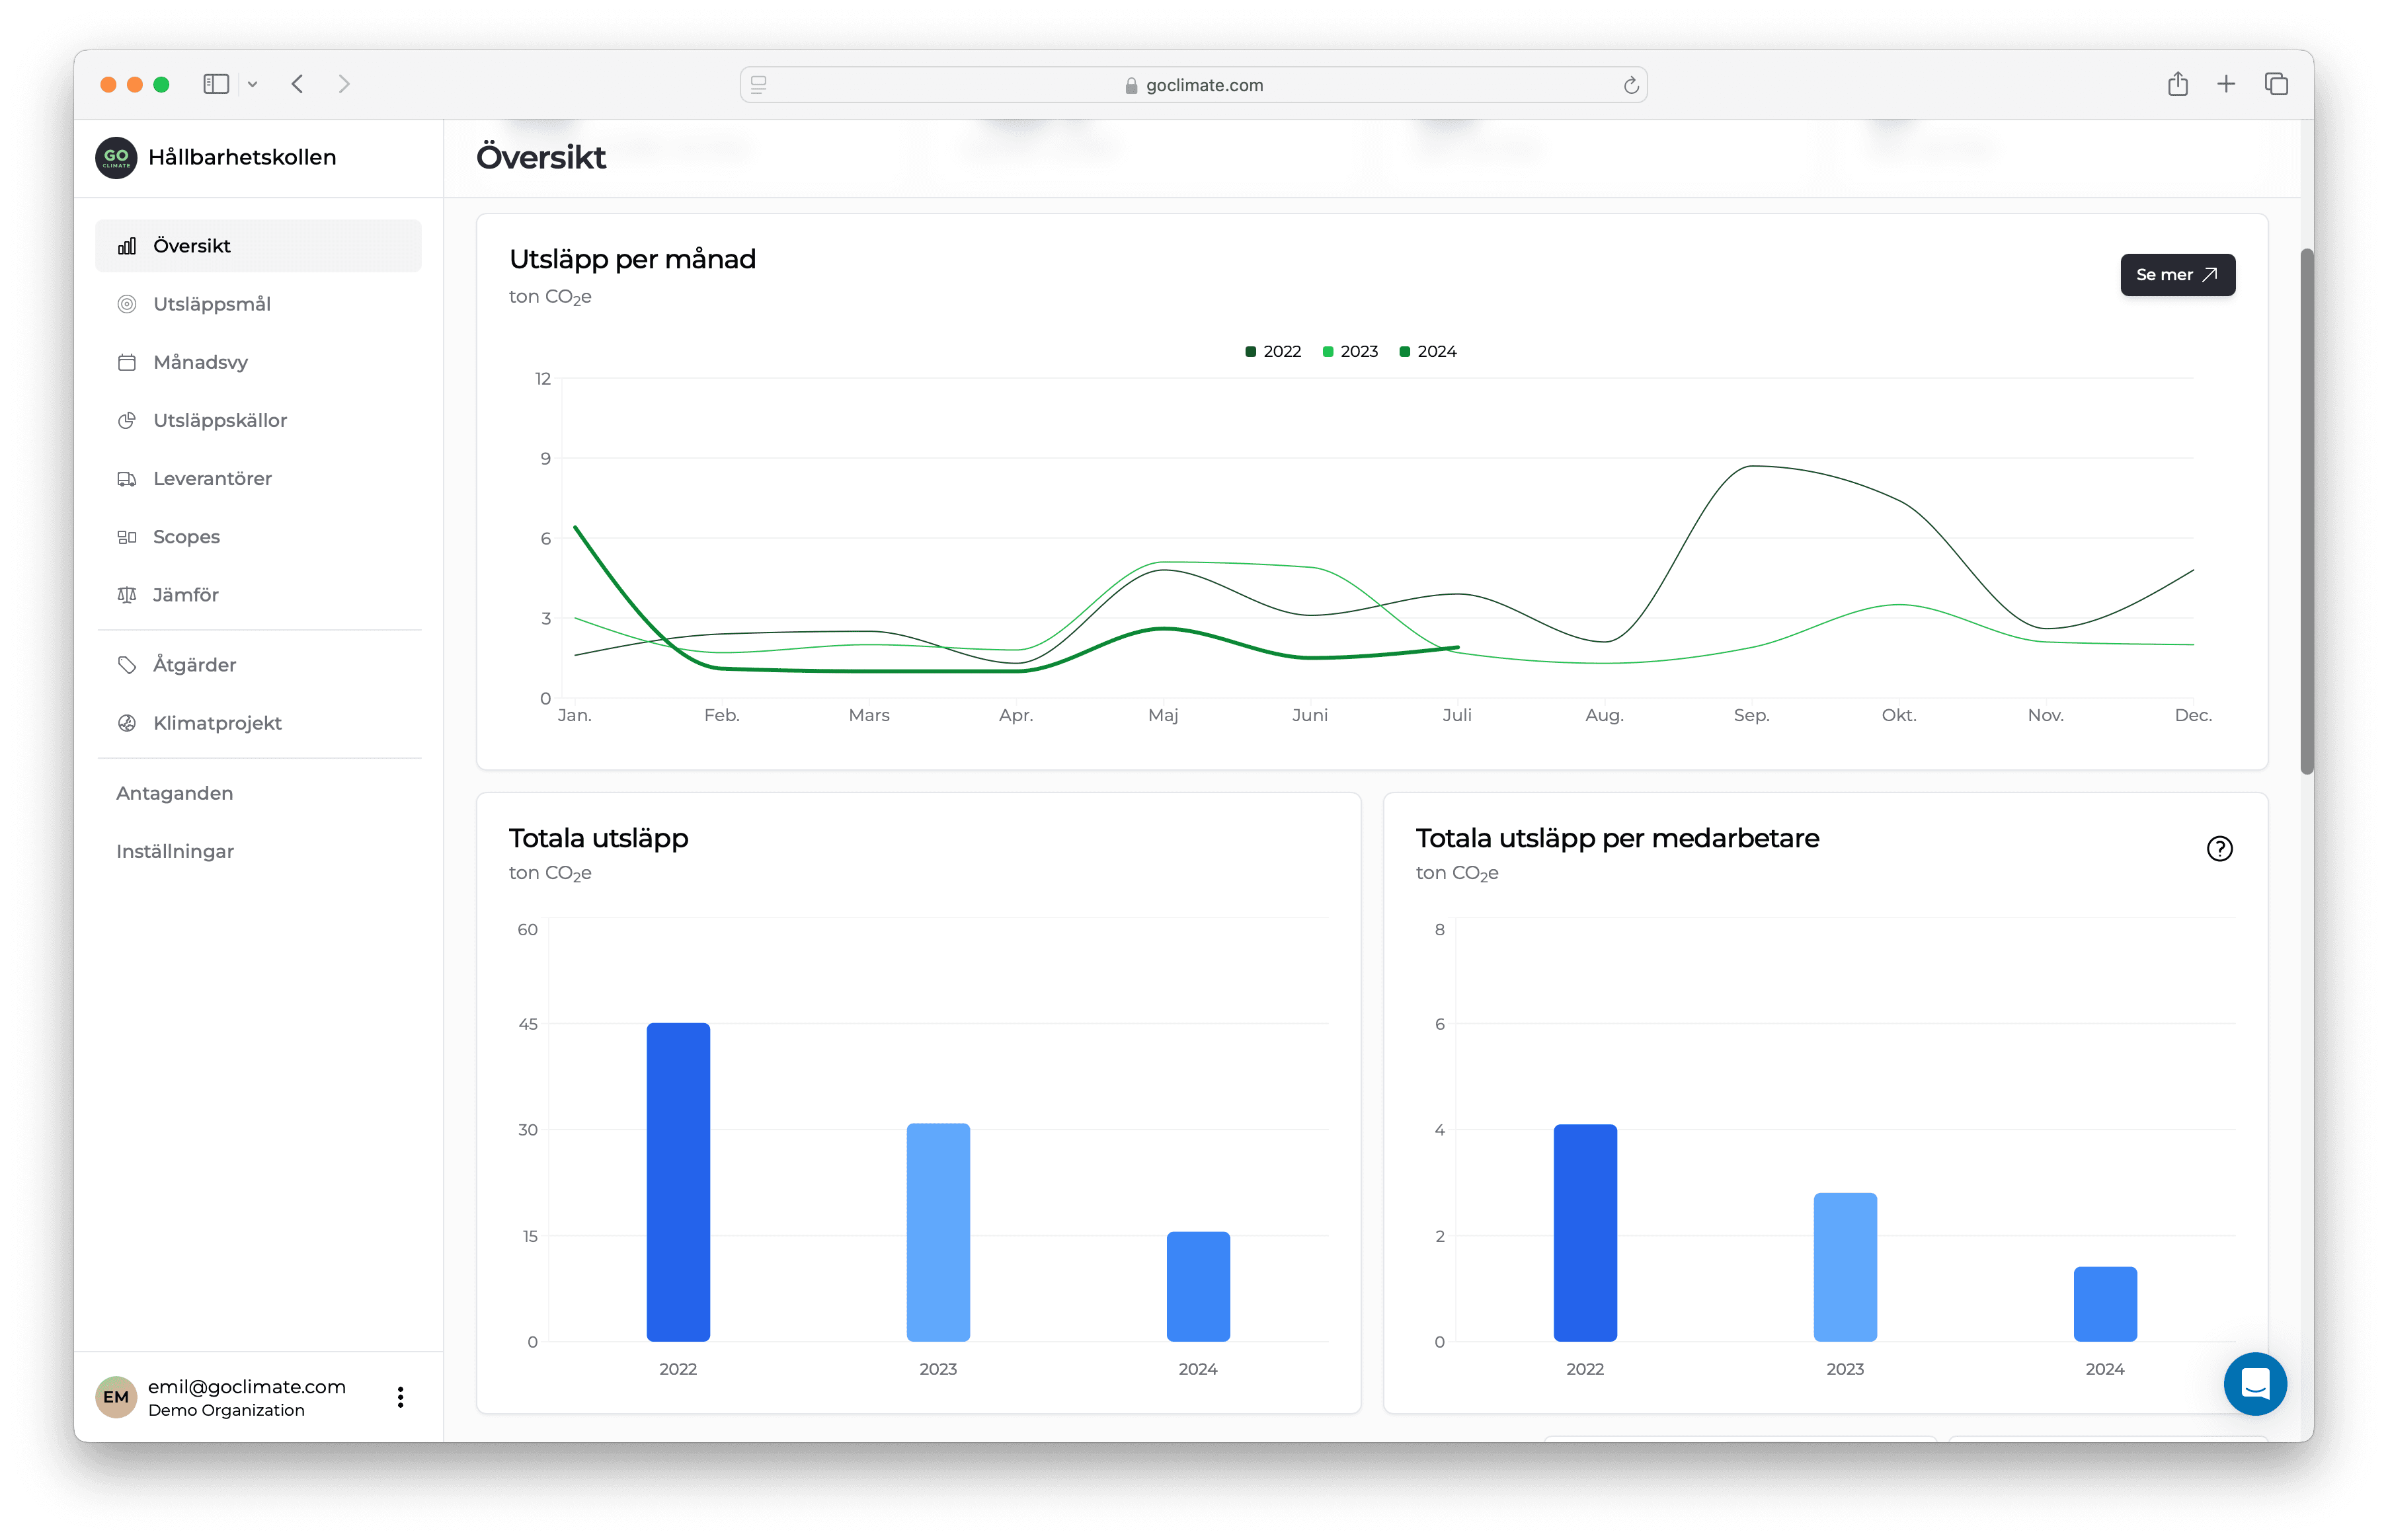Click the Leverantörer truck icon
The height and width of the screenshot is (1540, 2388).
click(127, 479)
